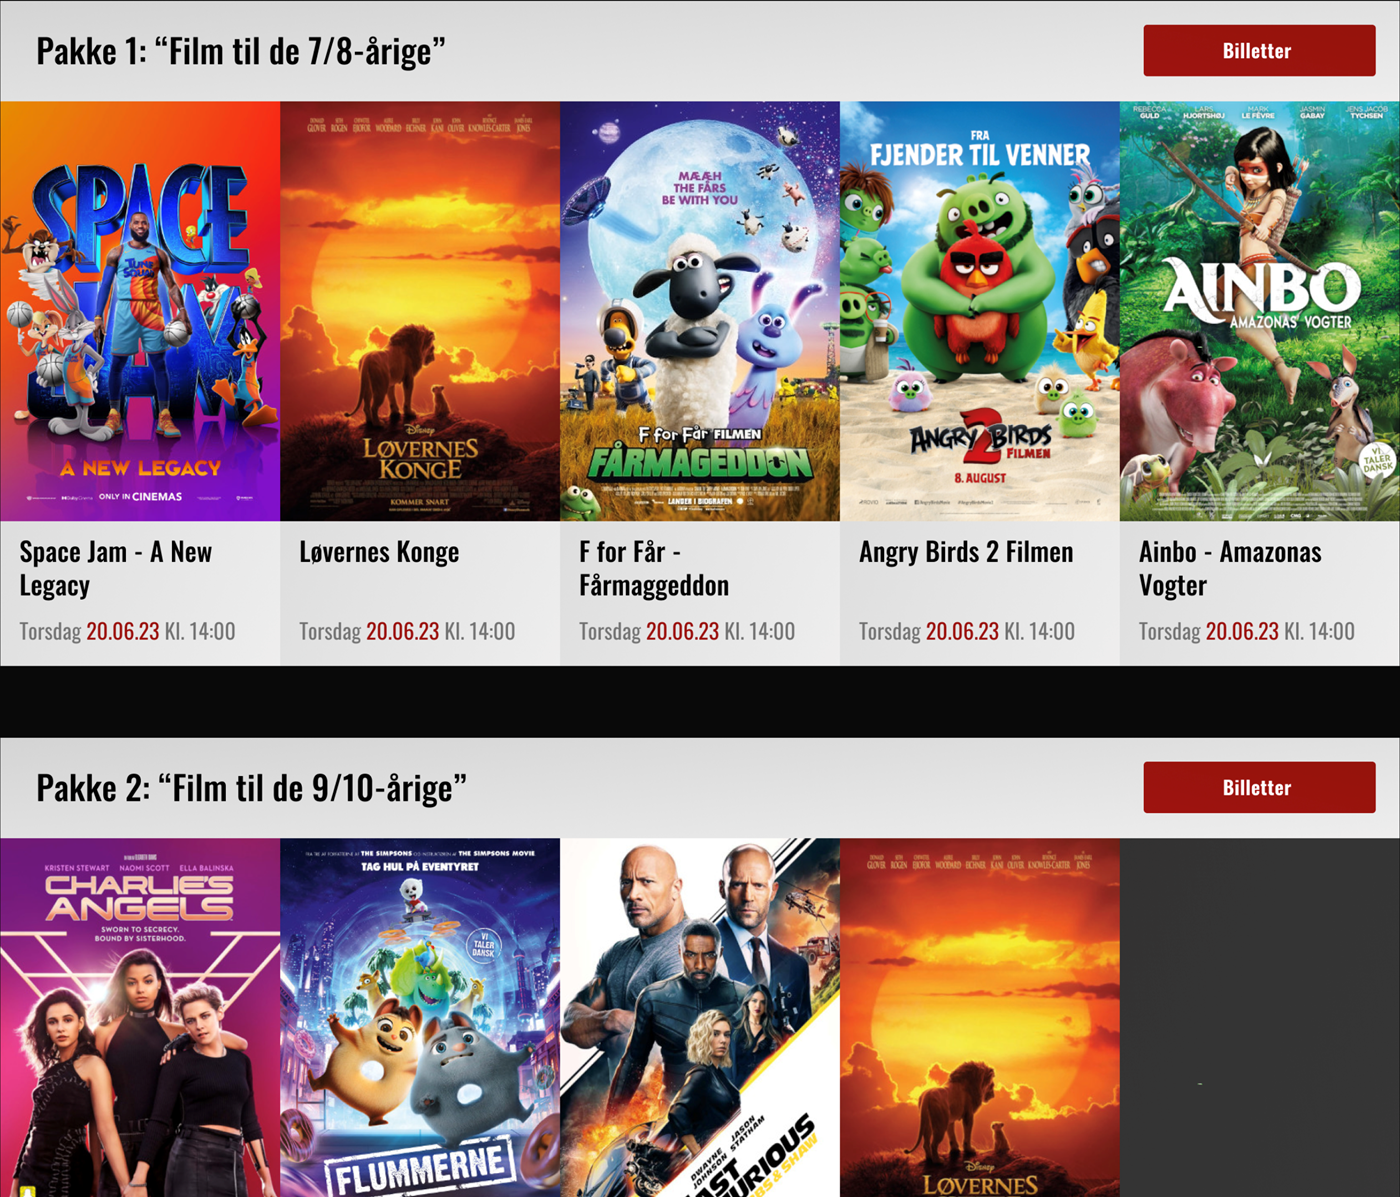
Task: Click the Pakke 1 Film til de 7/8-årige heading
Action: [241, 51]
